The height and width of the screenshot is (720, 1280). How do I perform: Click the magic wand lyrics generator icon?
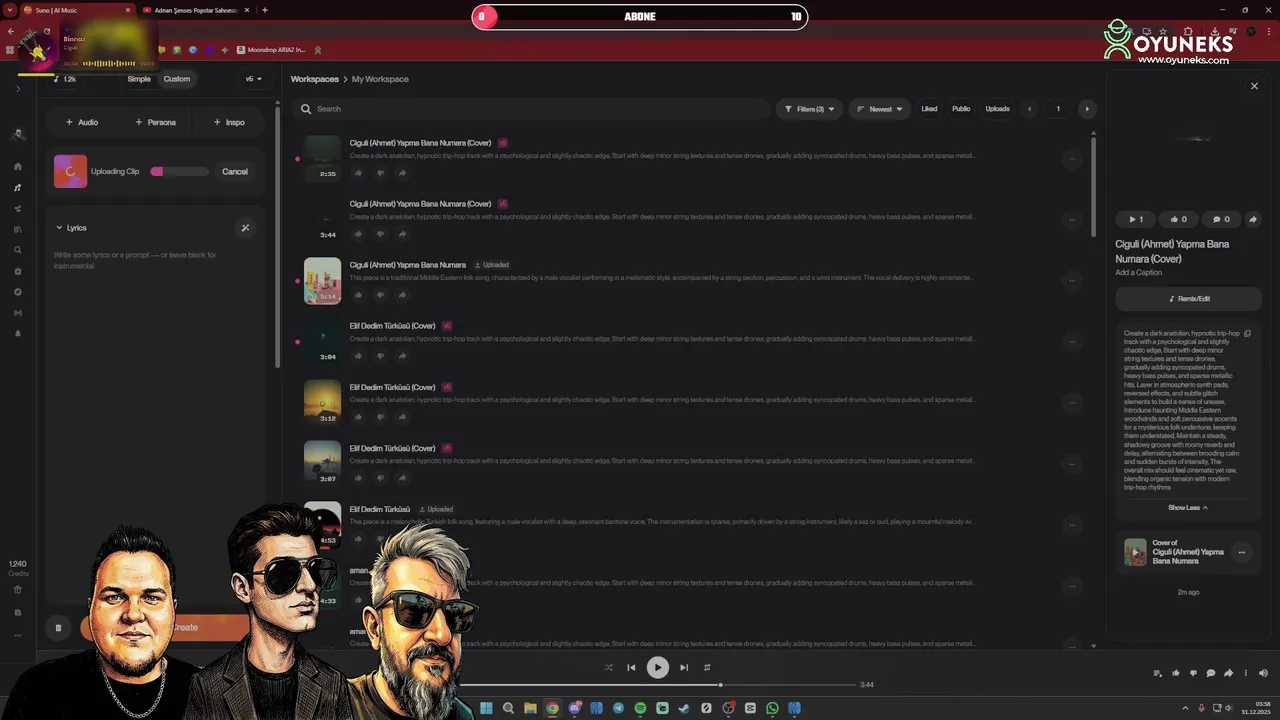point(245,228)
